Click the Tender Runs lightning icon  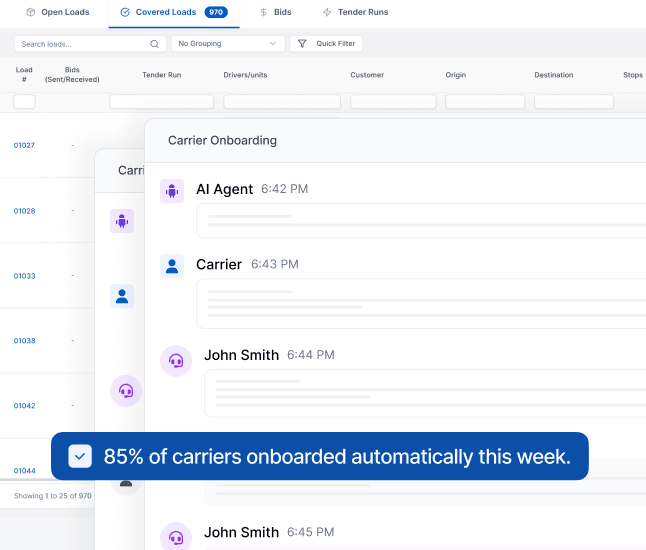tap(327, 12)
